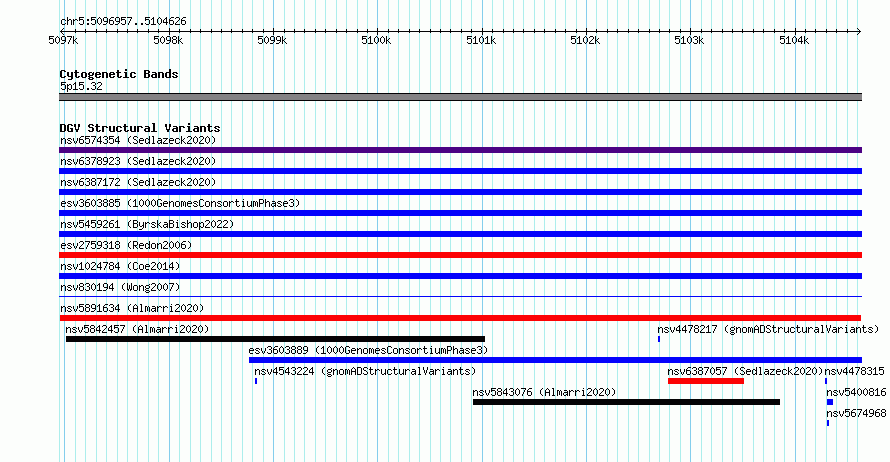Open nsv6387172 (Sedlazeck2020) label
This screenshot has height=462, width=890.
pos(138,182)
